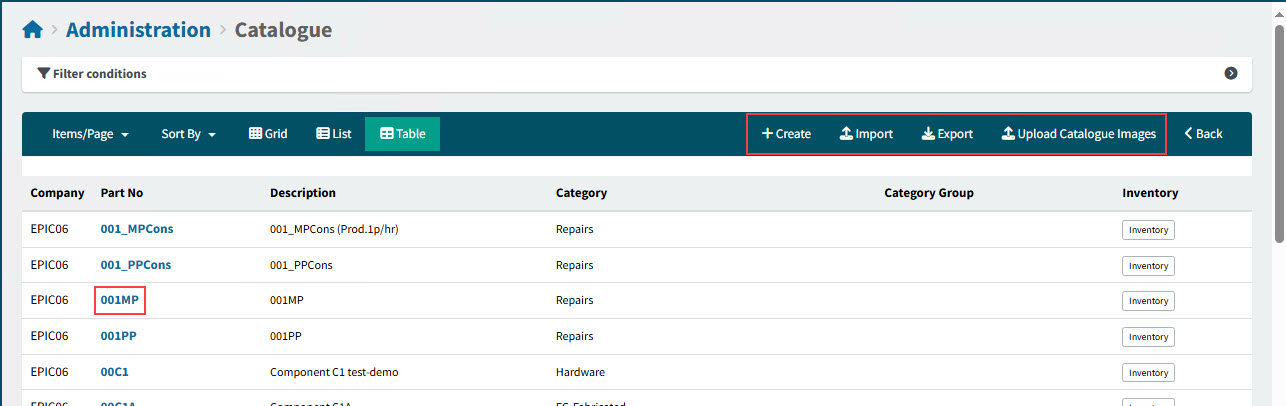Export the catalogue

click(x=947, y=134)
